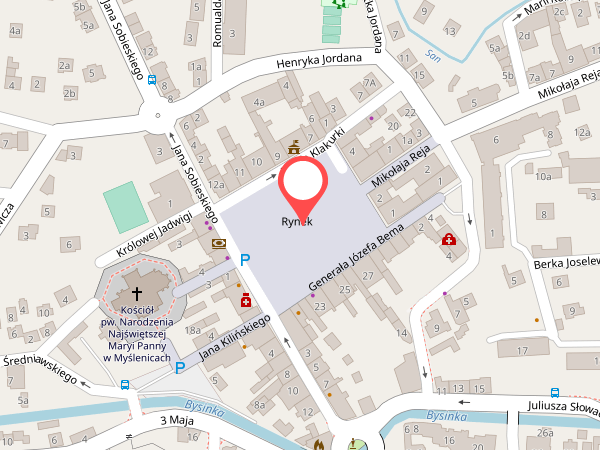Screen dimensions: 600x450
Task: Select the bus stop icon on Jana Sobieskiego
Action: [x=152, y=80]
